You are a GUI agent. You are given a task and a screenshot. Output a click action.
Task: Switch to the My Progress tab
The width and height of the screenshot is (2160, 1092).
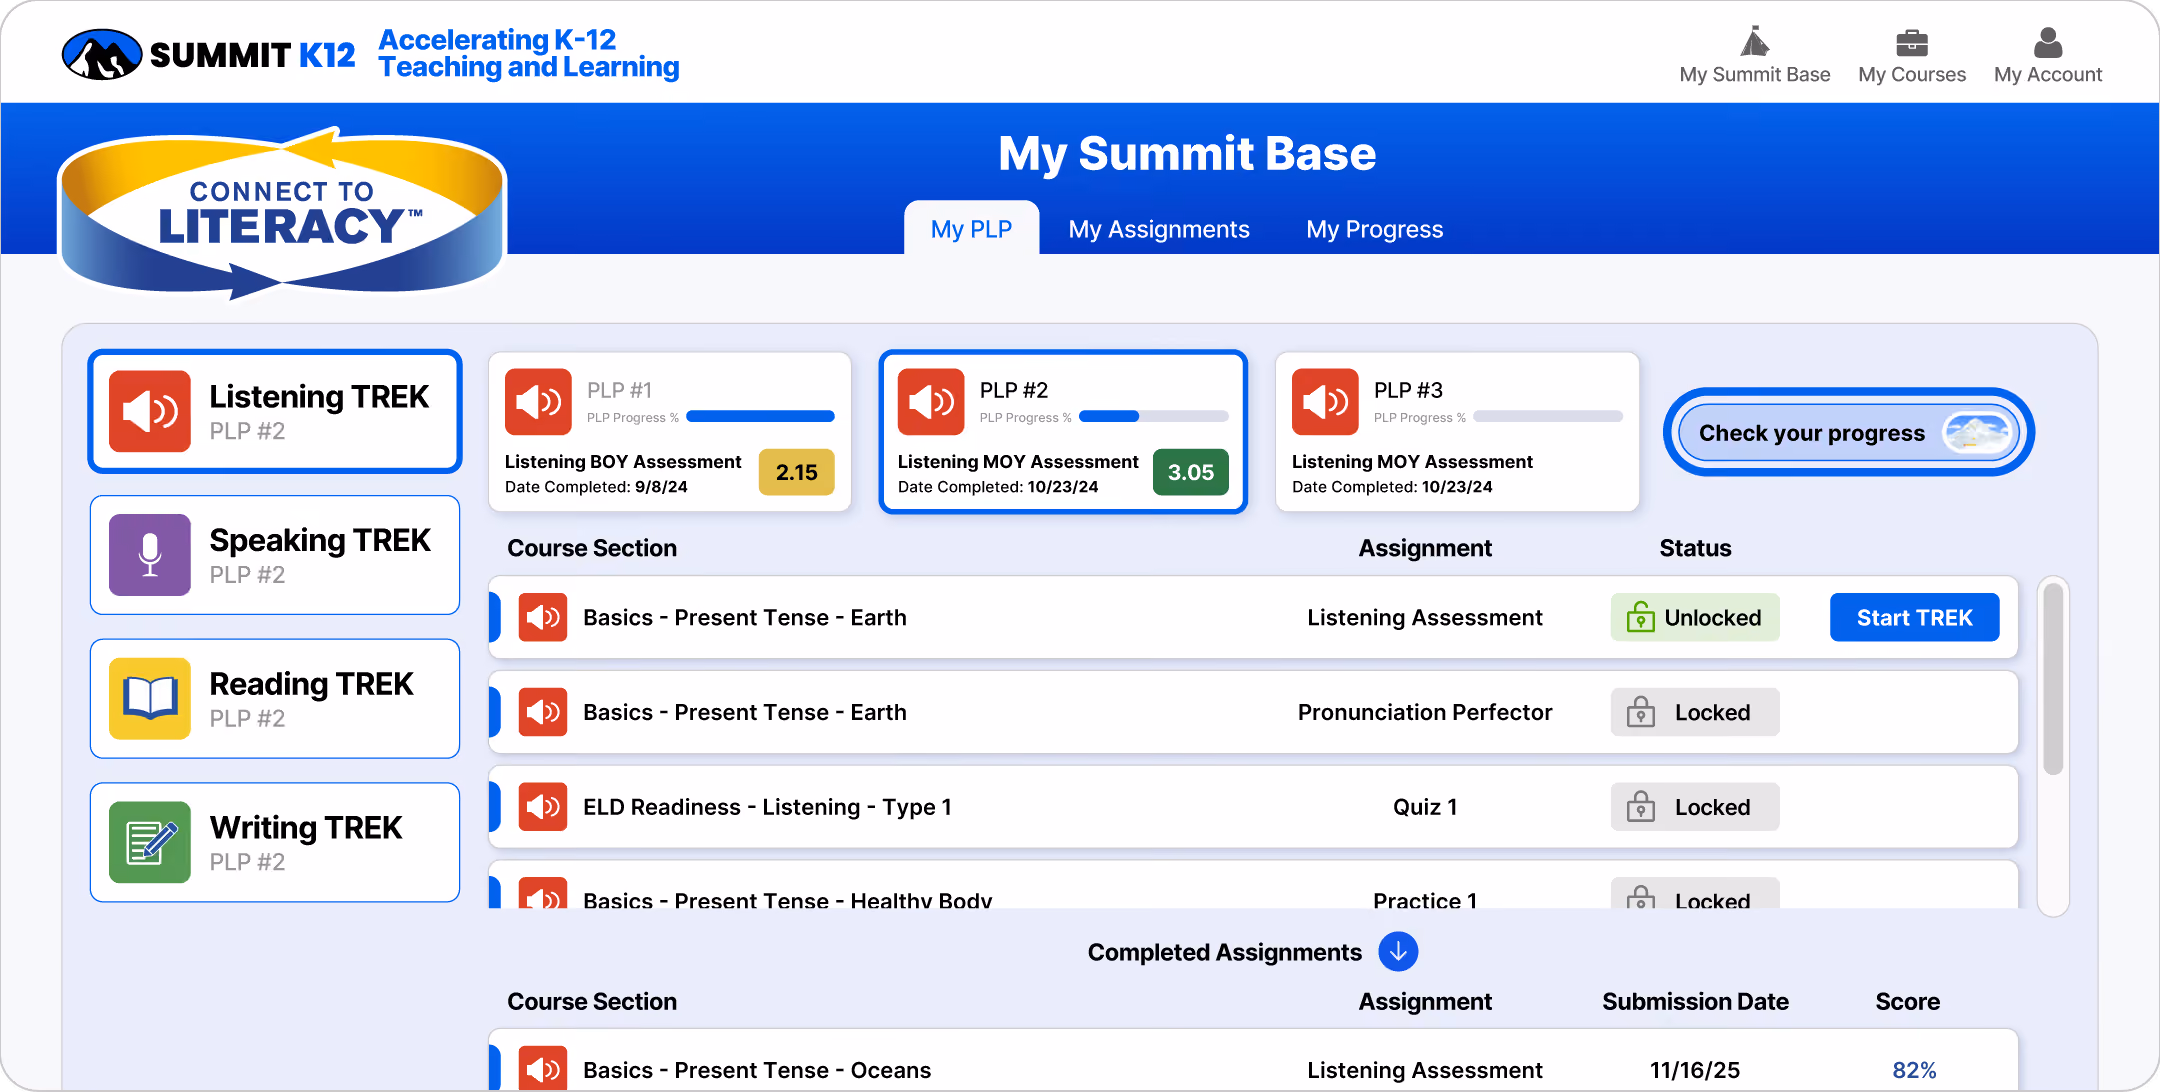(1374, 229)
